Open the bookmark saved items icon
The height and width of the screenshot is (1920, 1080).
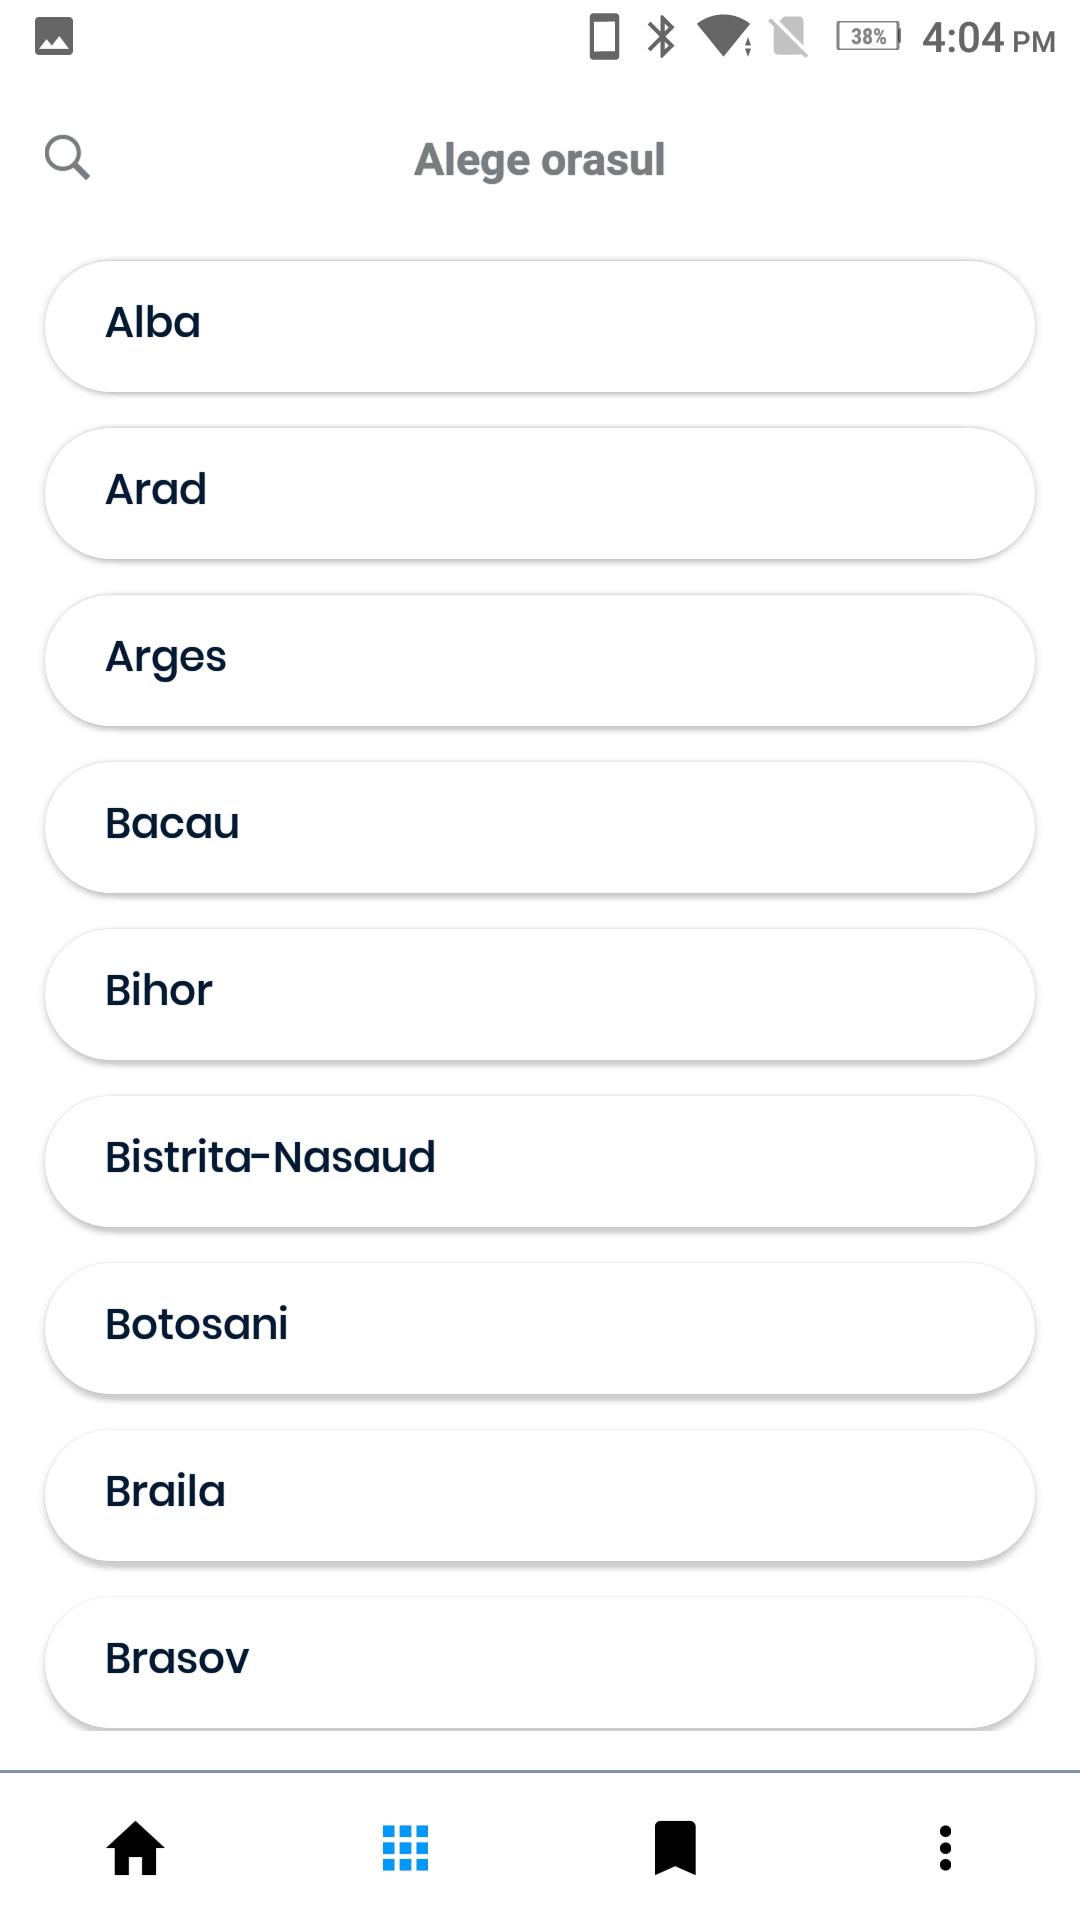pyautogui.click(x=675, y=1848)
